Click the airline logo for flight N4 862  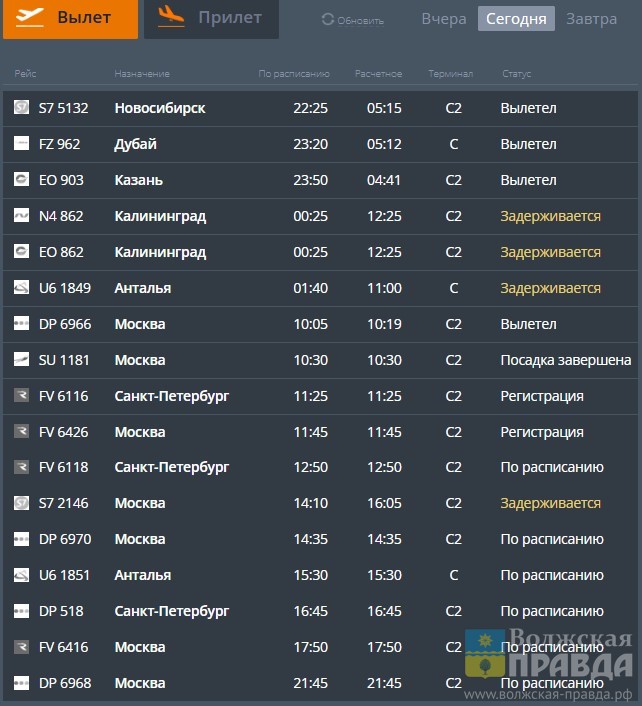(x=21, y=216)
